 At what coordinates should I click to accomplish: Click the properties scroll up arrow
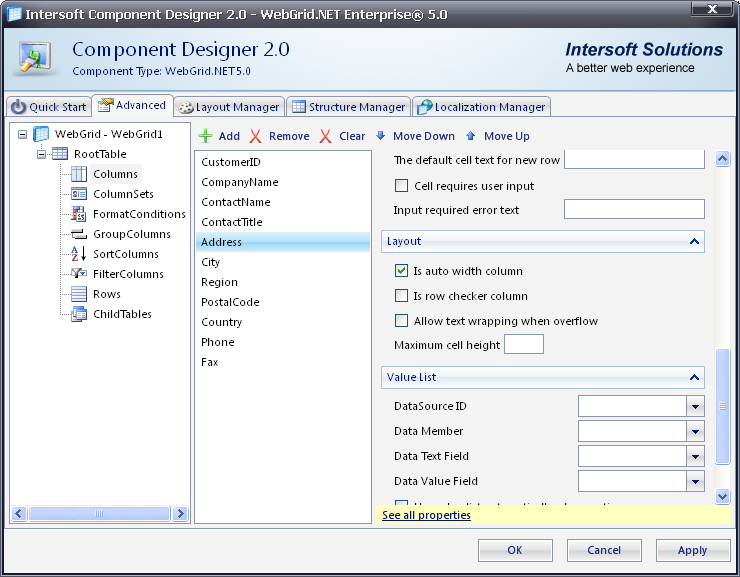coord(723,159)
